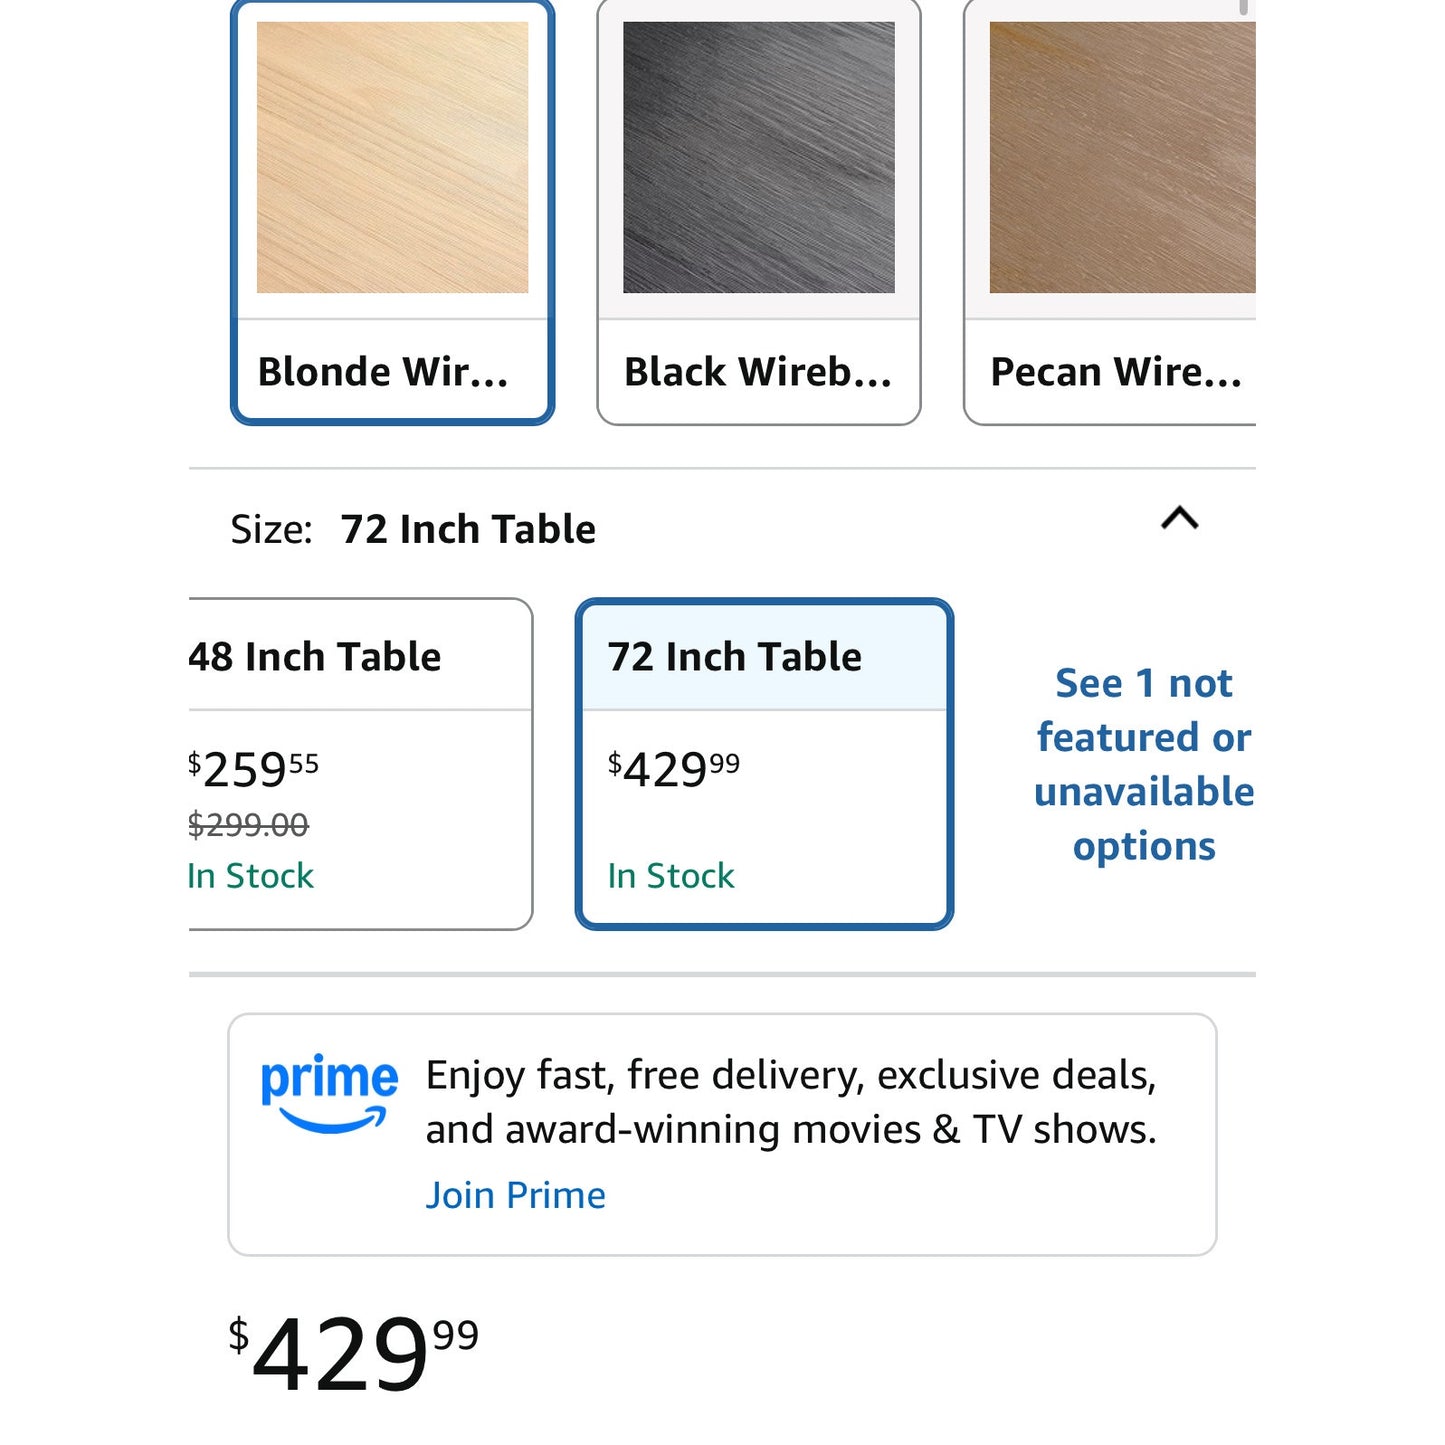The width and height of the screenshot is (1445, 1445).
Task: Select the 72 Inch Table size option
Action: [764, 764]
